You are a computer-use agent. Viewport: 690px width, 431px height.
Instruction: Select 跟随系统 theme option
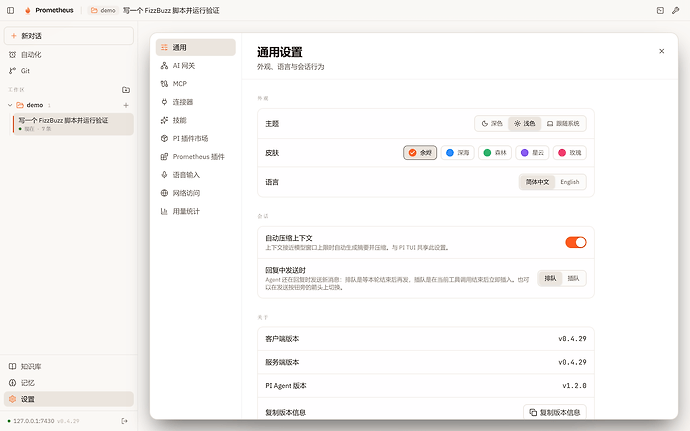click(x=563, y=124)
